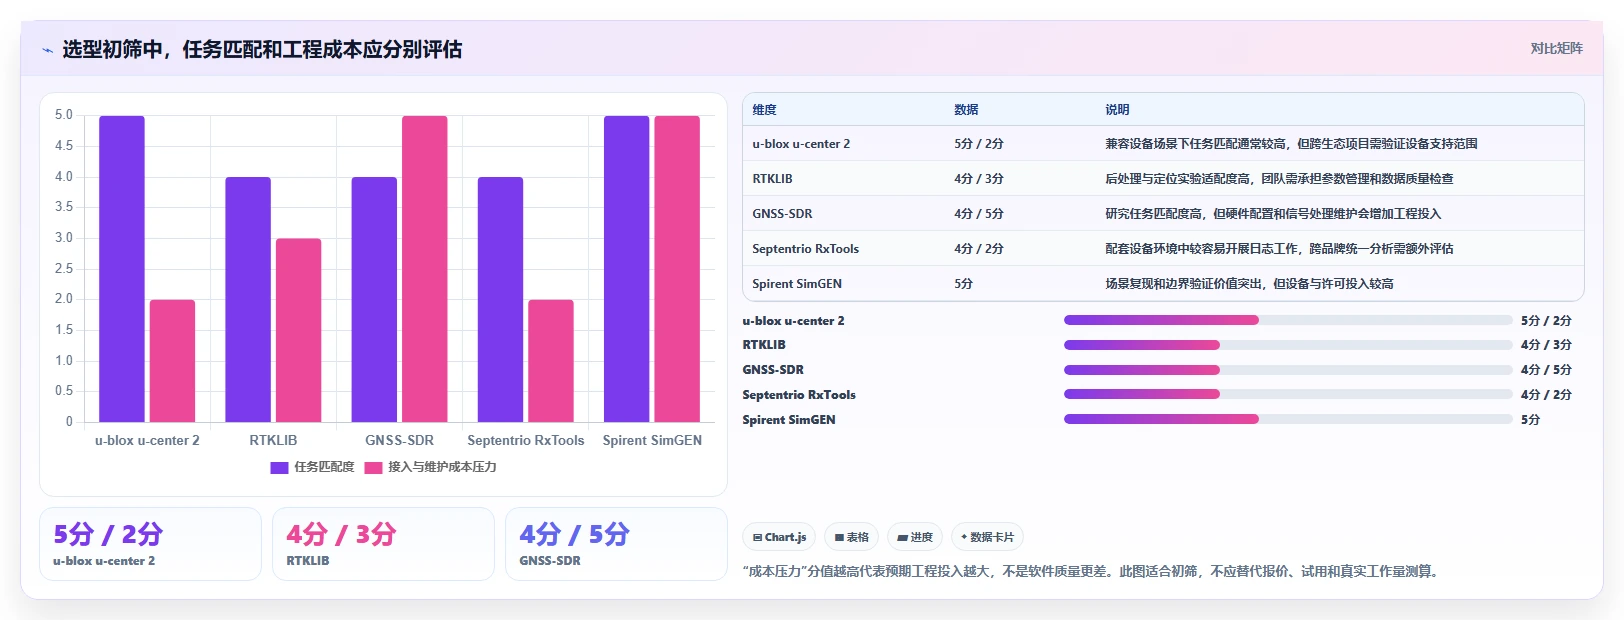Click the Spirent SimGEN x-axis label
The width and height of the screenshot is (1624, 620).
pos(652,440)
